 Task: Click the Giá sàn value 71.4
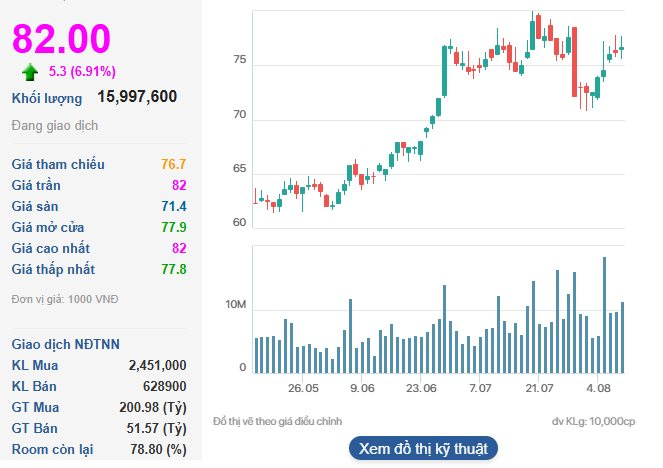[173, 206]
